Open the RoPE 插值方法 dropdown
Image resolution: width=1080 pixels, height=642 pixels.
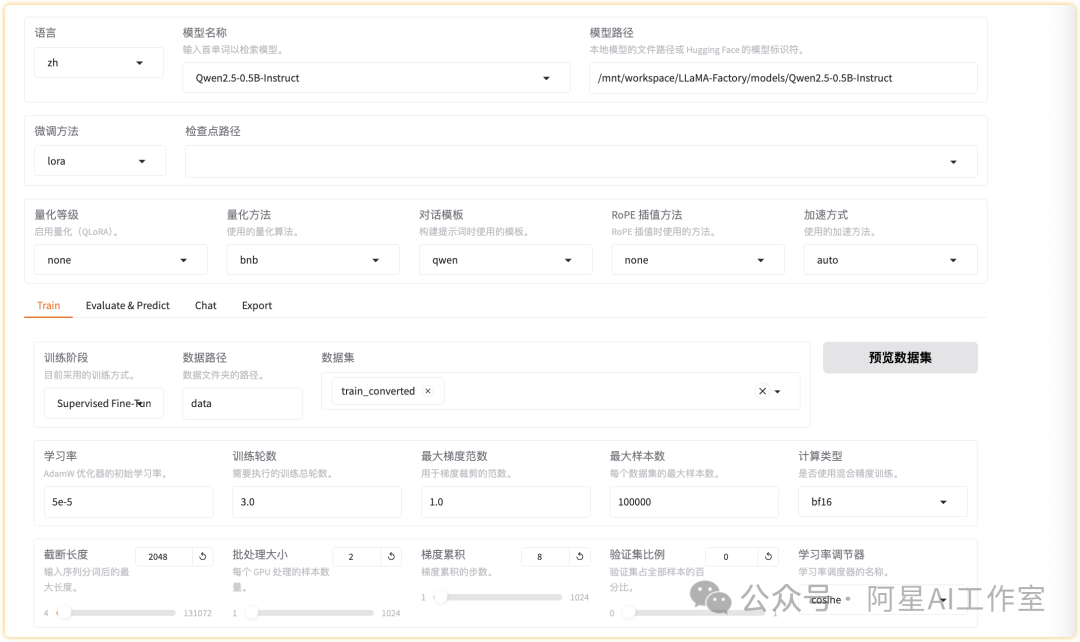tap(698, 260)
